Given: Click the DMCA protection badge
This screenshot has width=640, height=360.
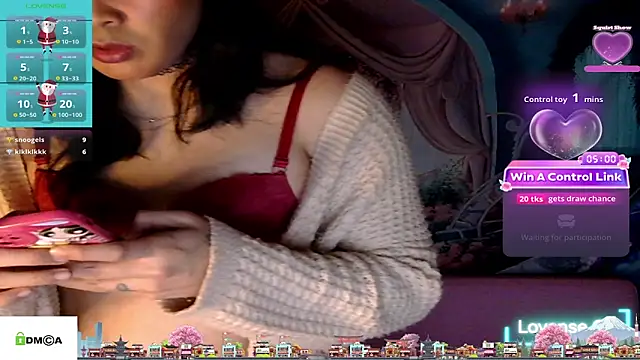Looking at the screenshot, I should [x=38, y=339].
